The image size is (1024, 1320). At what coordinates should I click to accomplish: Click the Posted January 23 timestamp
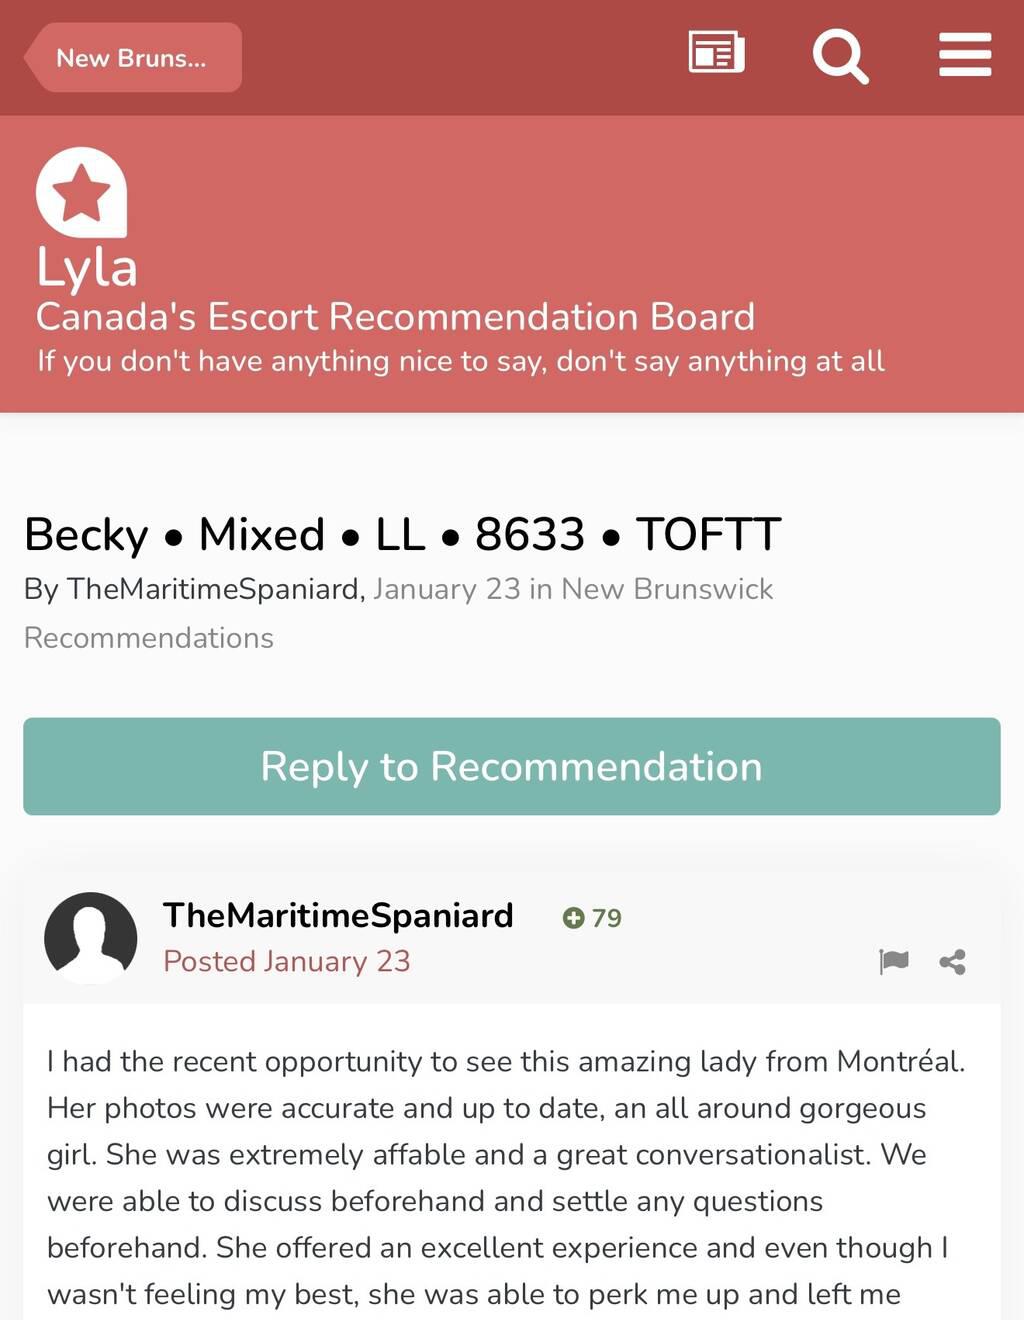[287, 961]
